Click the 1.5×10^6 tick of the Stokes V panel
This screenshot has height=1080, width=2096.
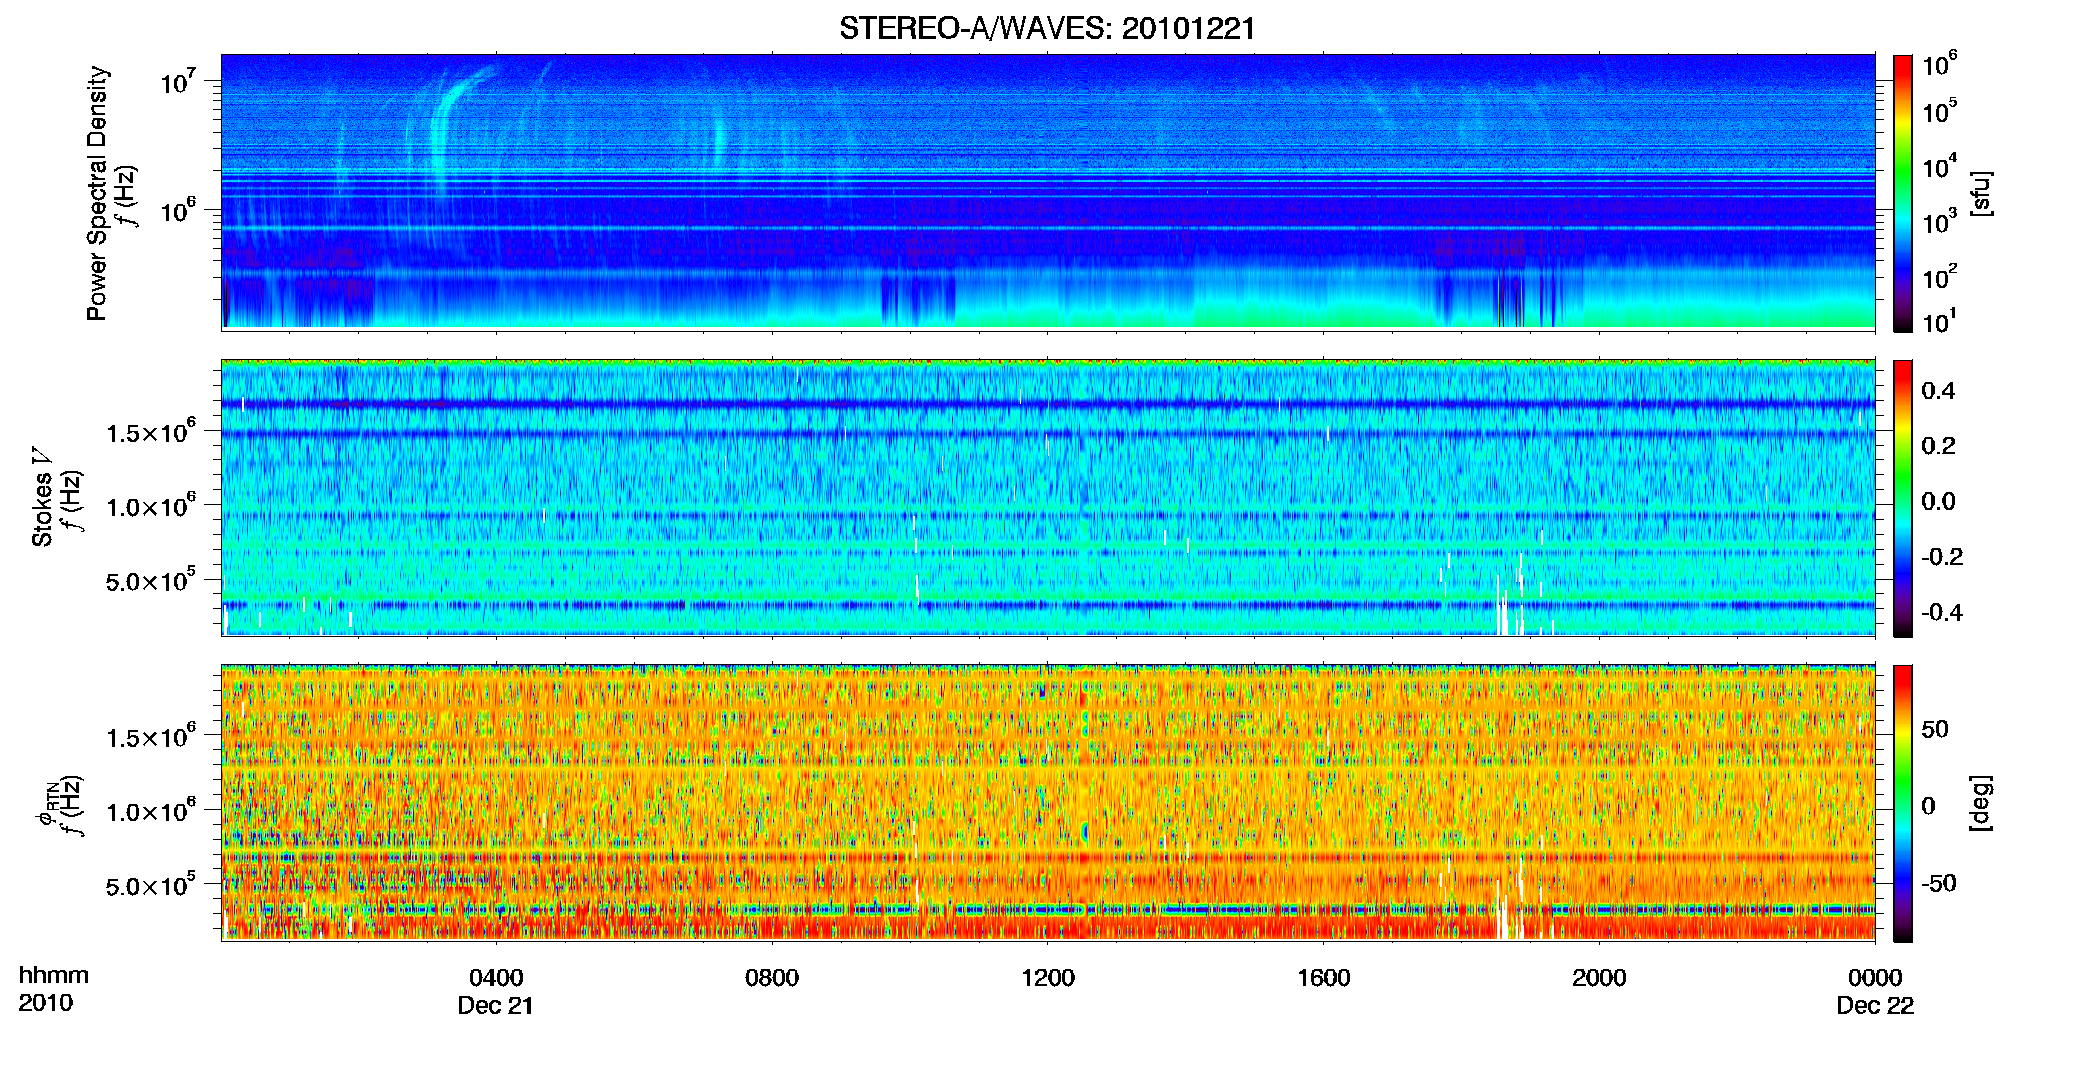[x=150, y=432]
